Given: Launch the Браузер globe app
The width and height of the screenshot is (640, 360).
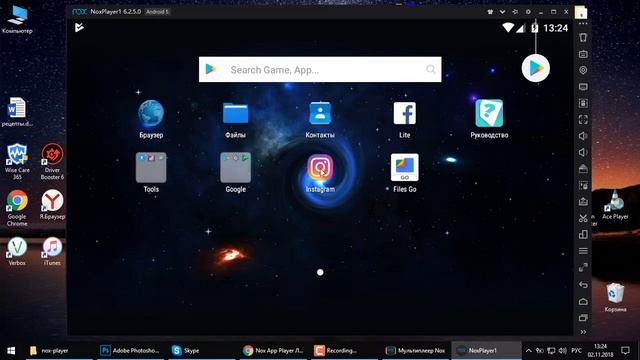Looking at the screenshot, I should click(x=151, y=113).
